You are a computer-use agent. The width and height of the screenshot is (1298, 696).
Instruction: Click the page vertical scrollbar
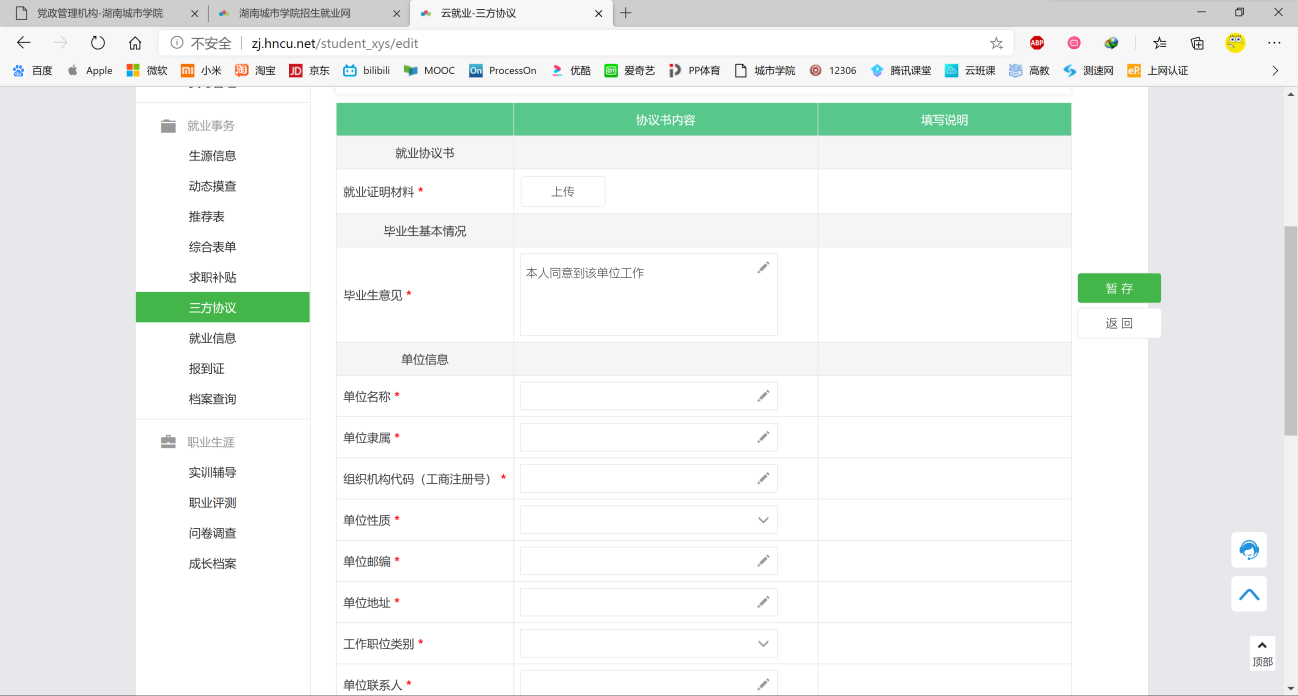(x=1290, y=330)
